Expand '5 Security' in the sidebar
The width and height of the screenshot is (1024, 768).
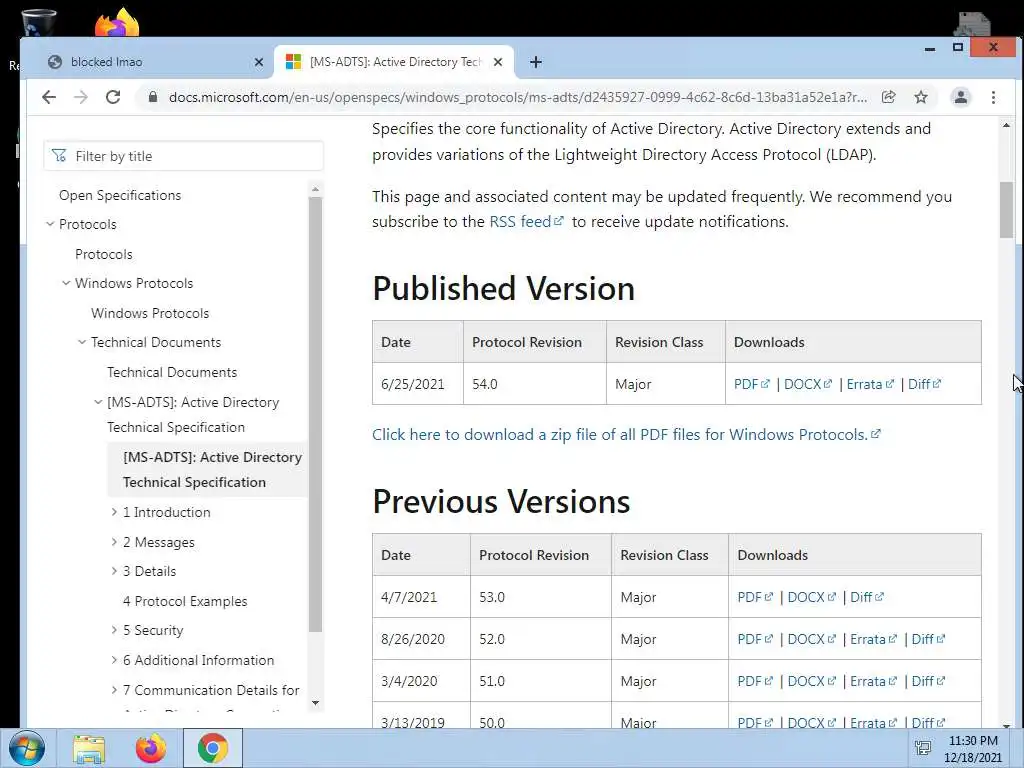pyautogui.click(x=114, y=630)
